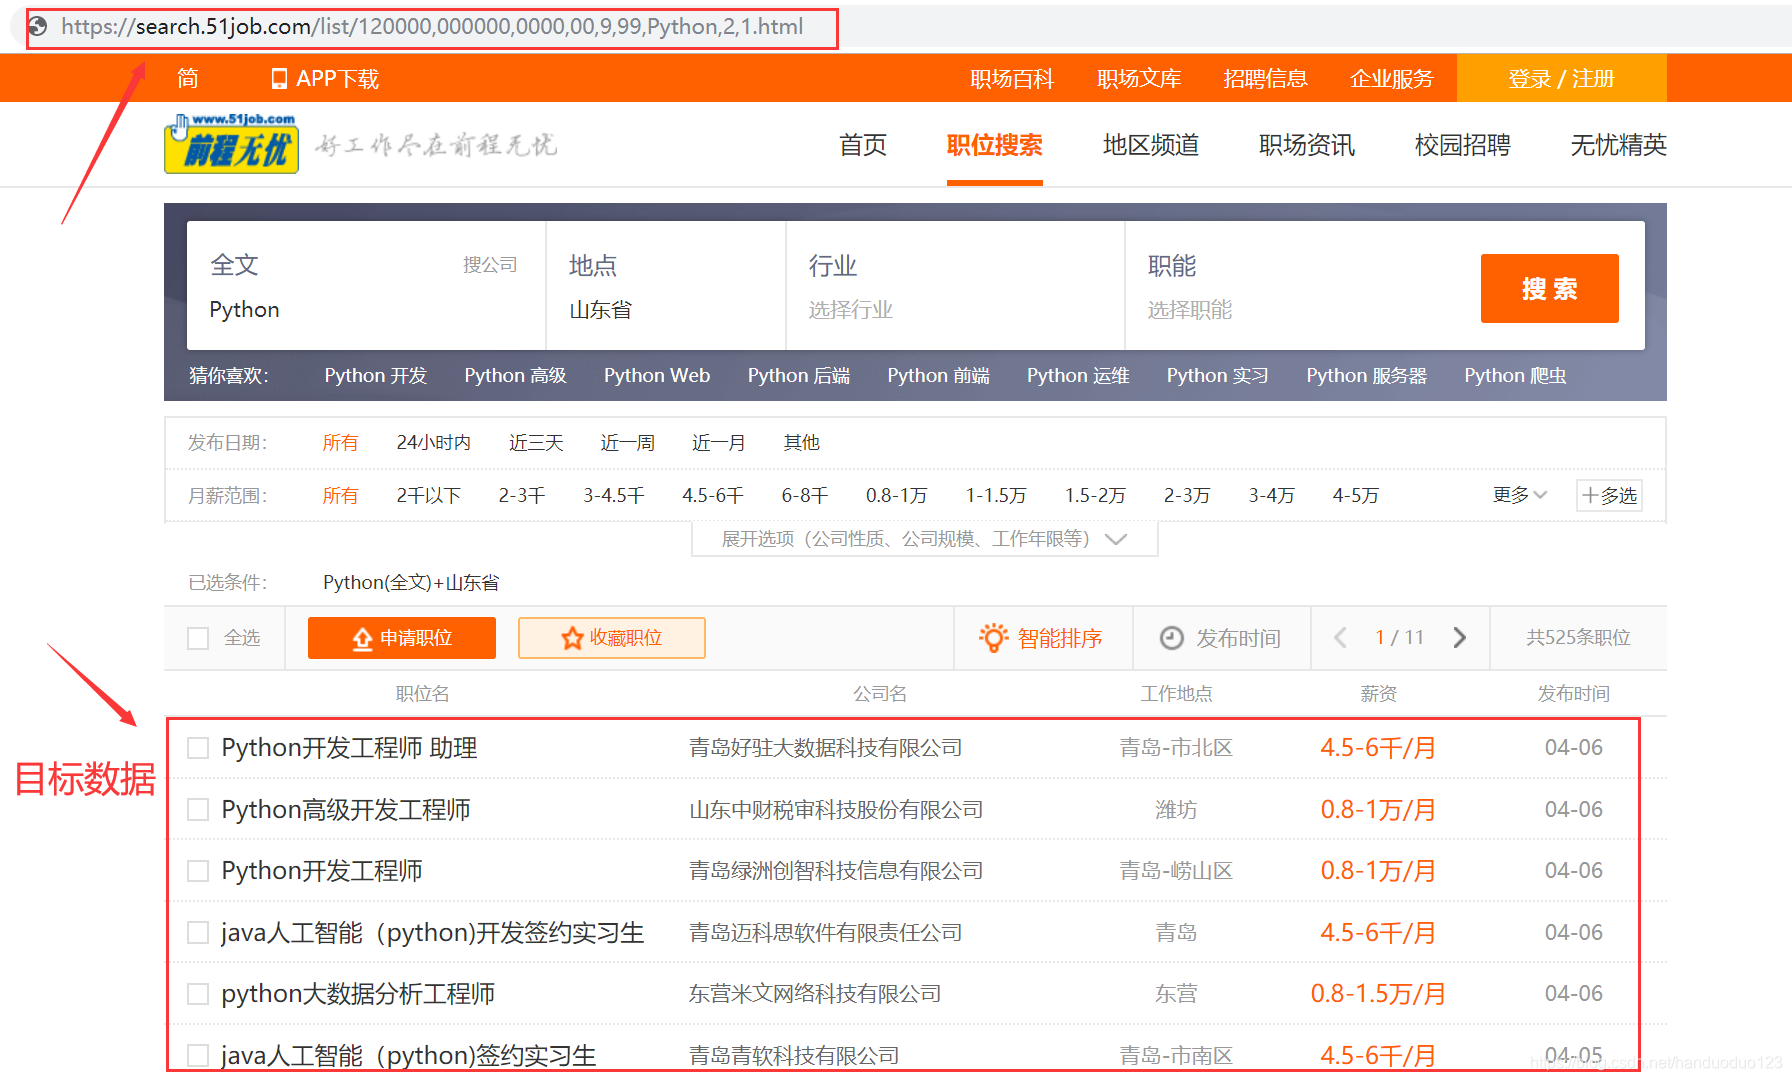Open the 职能 function selector

[1295, 286]
